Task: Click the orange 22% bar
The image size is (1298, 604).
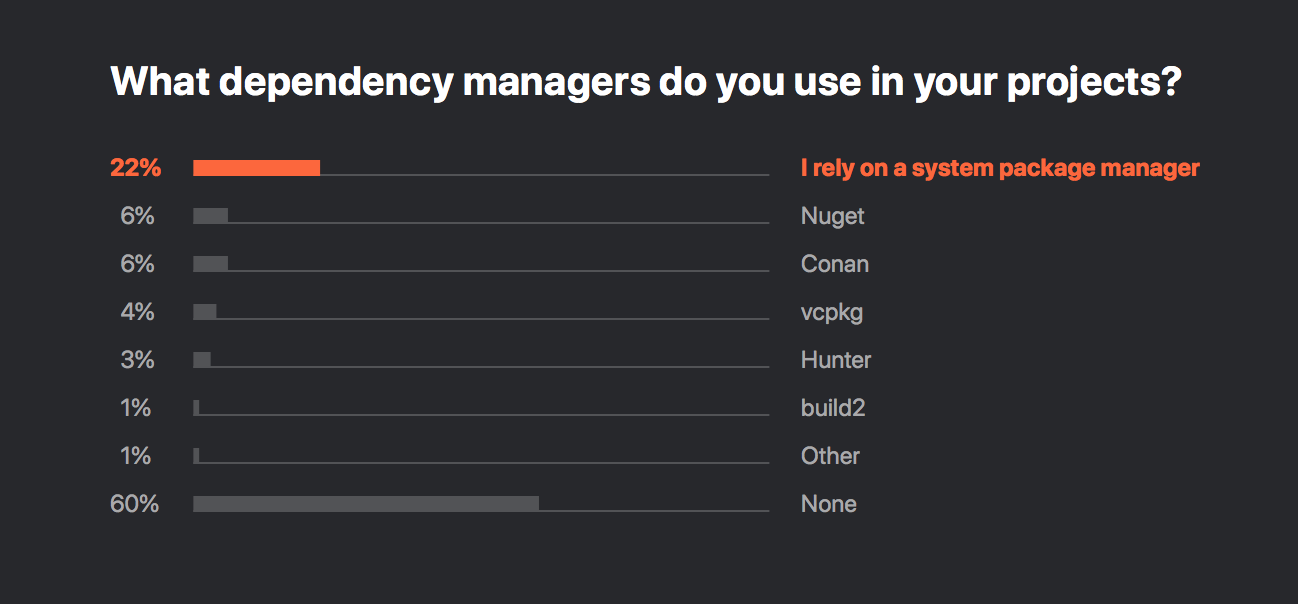Action: (256, 168)
